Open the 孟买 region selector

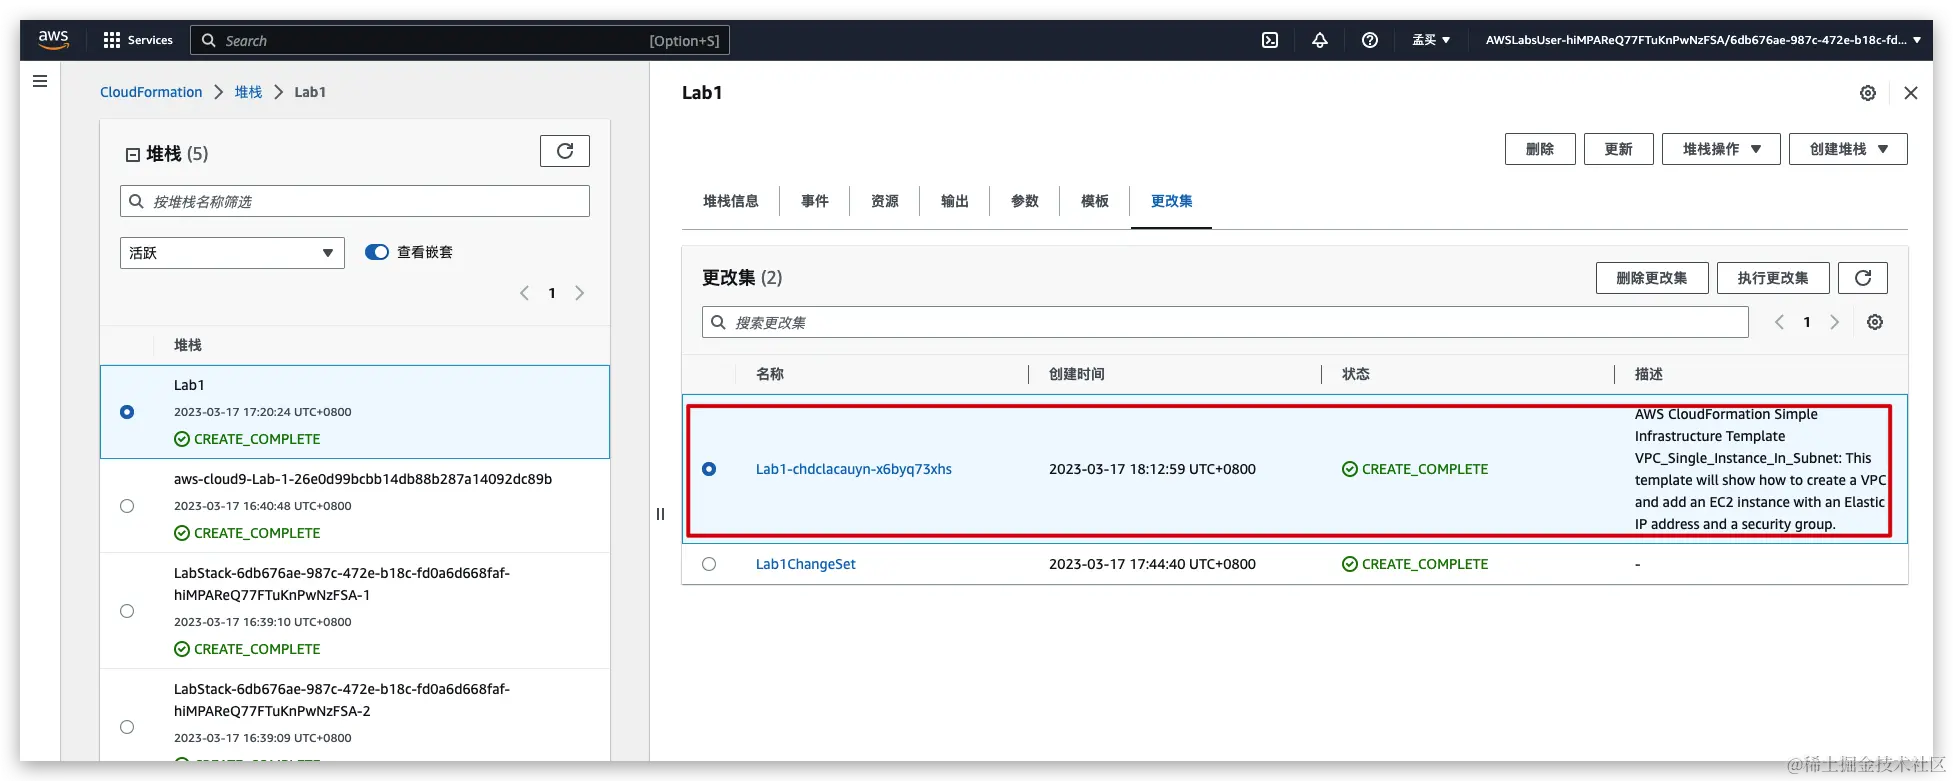[1431, 40]
